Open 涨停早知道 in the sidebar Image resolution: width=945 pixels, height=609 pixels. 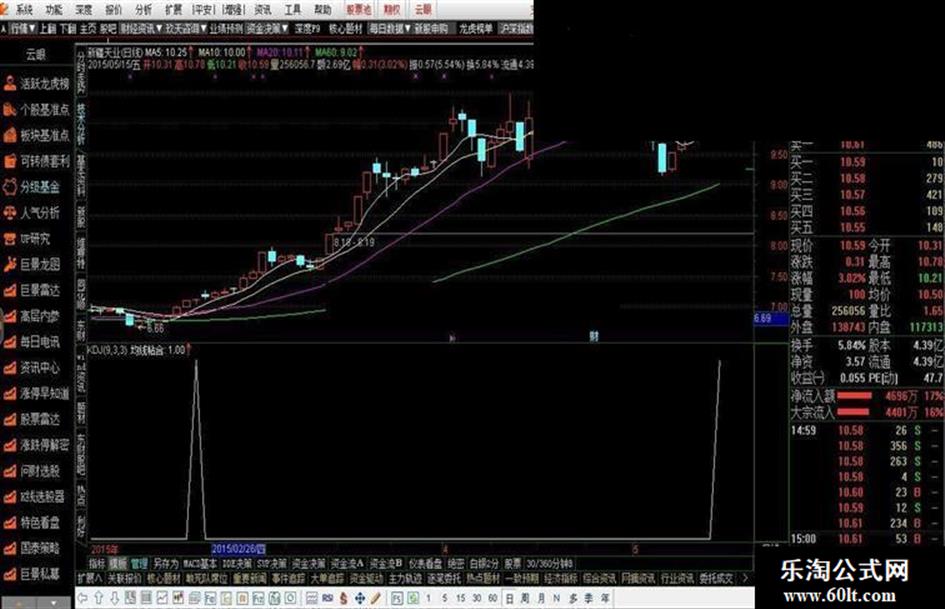point(36,394)
